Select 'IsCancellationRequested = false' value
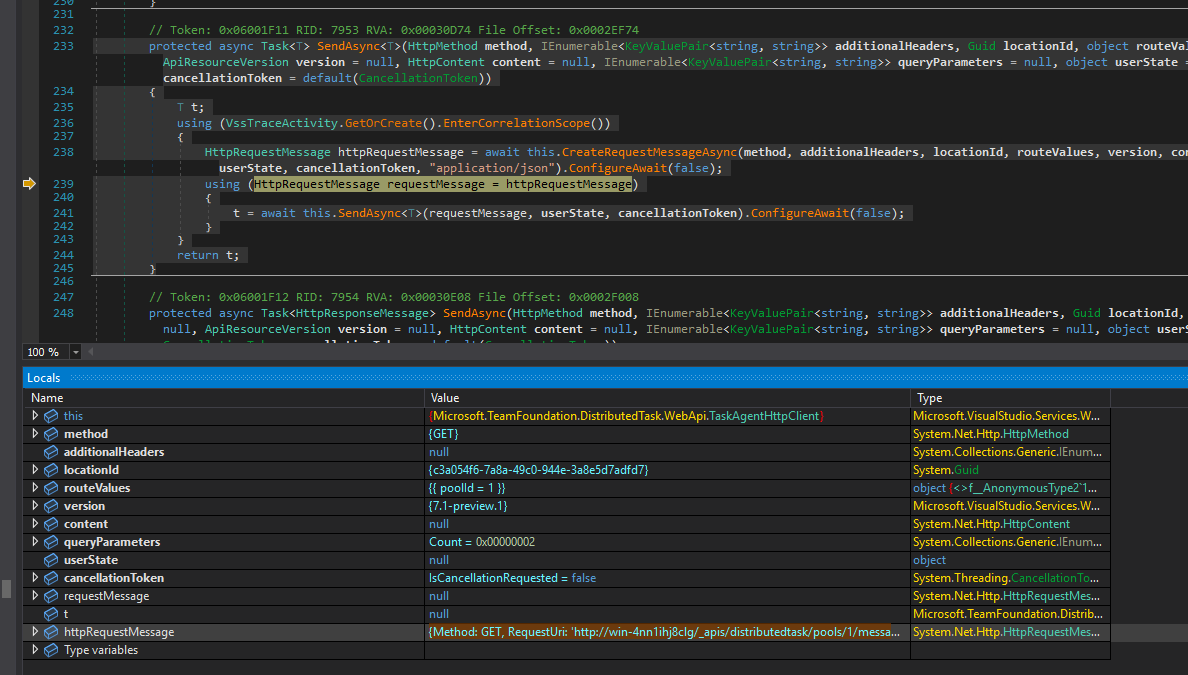 (x=512, y=578)
